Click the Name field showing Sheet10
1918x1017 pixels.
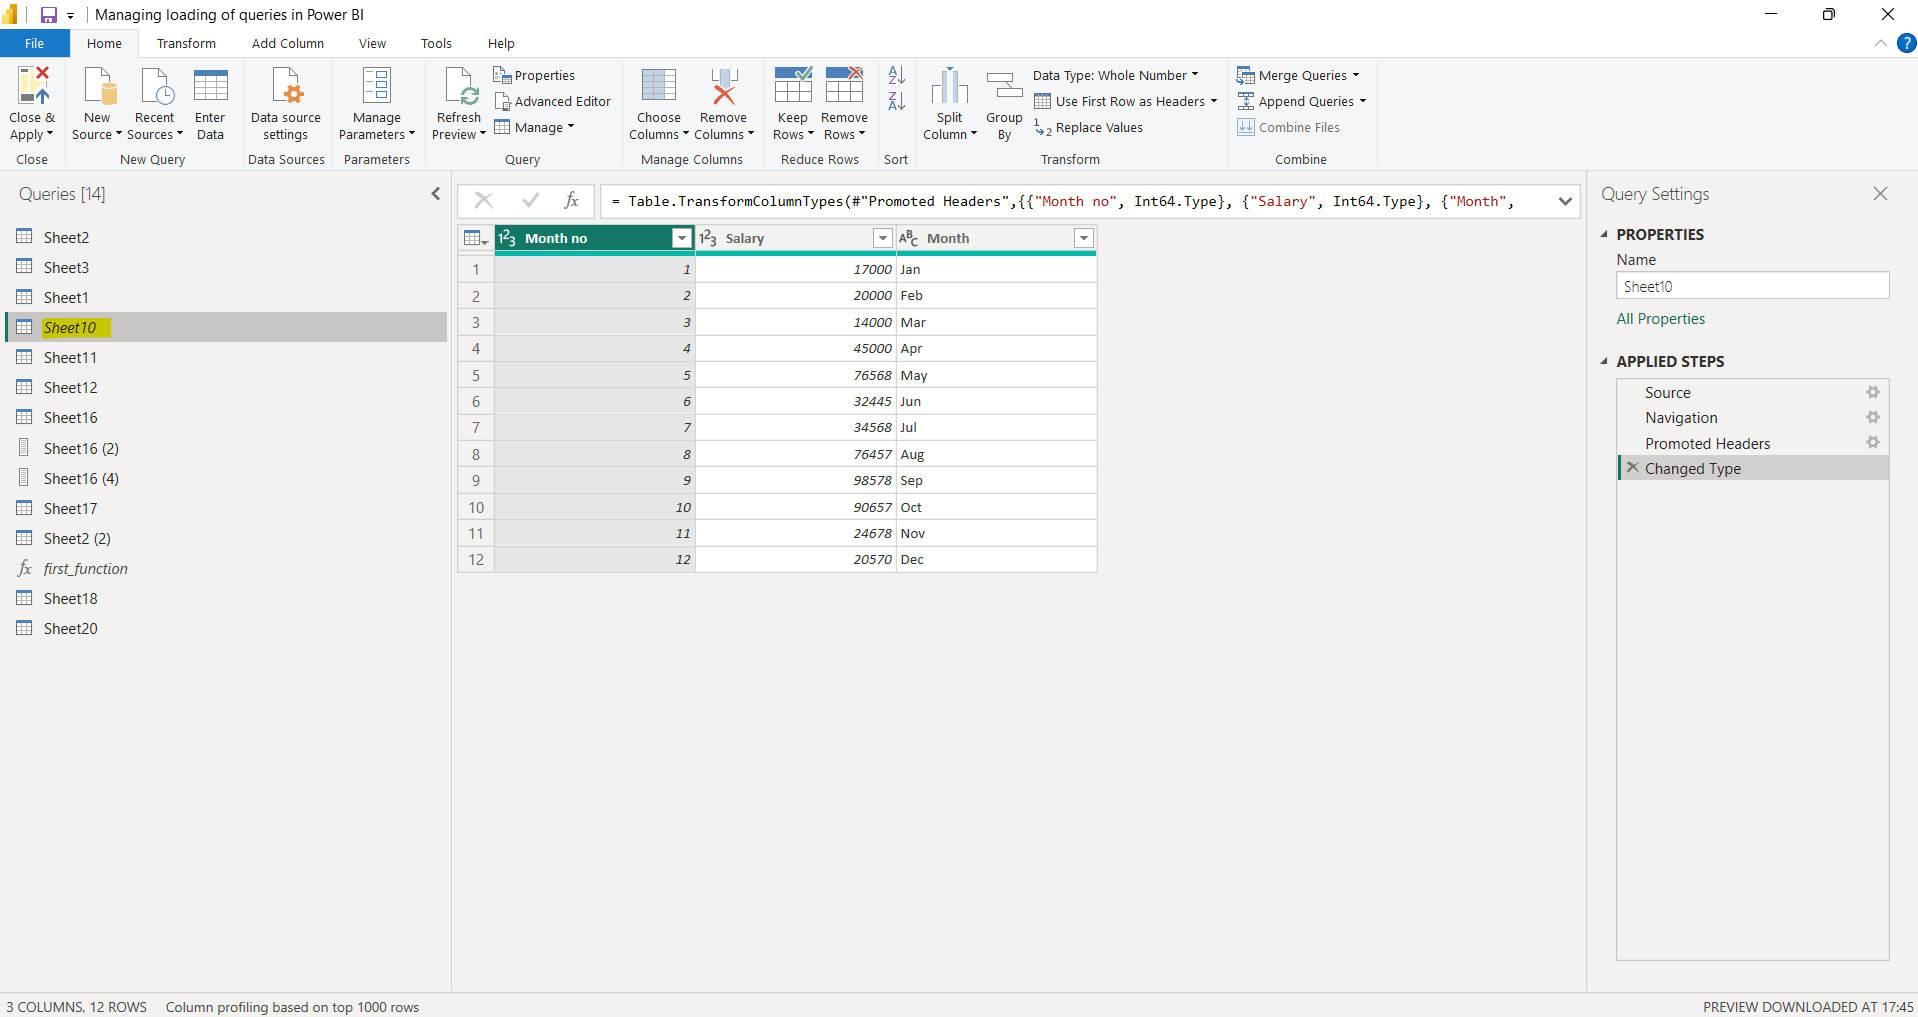pyautogui.click(x=1752, y=286)
